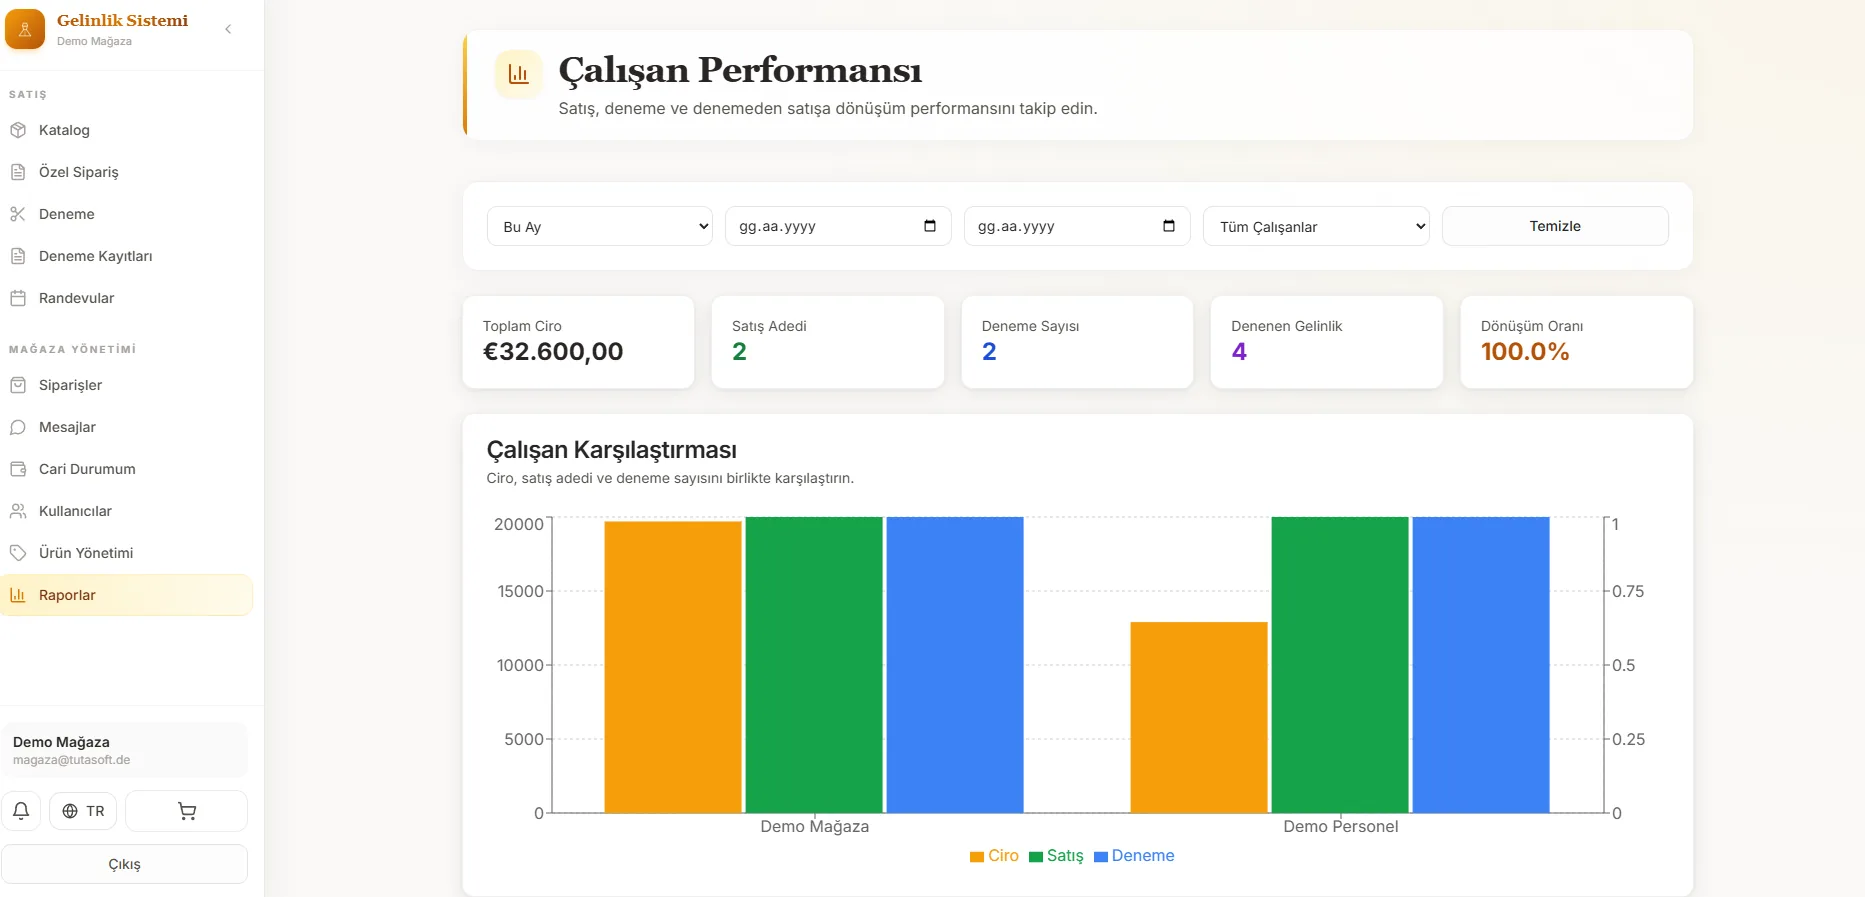This screenshot has width=1865, height=897.
Task: Click the Ürün Yönetimi tag icon
Action: (18, 553)
